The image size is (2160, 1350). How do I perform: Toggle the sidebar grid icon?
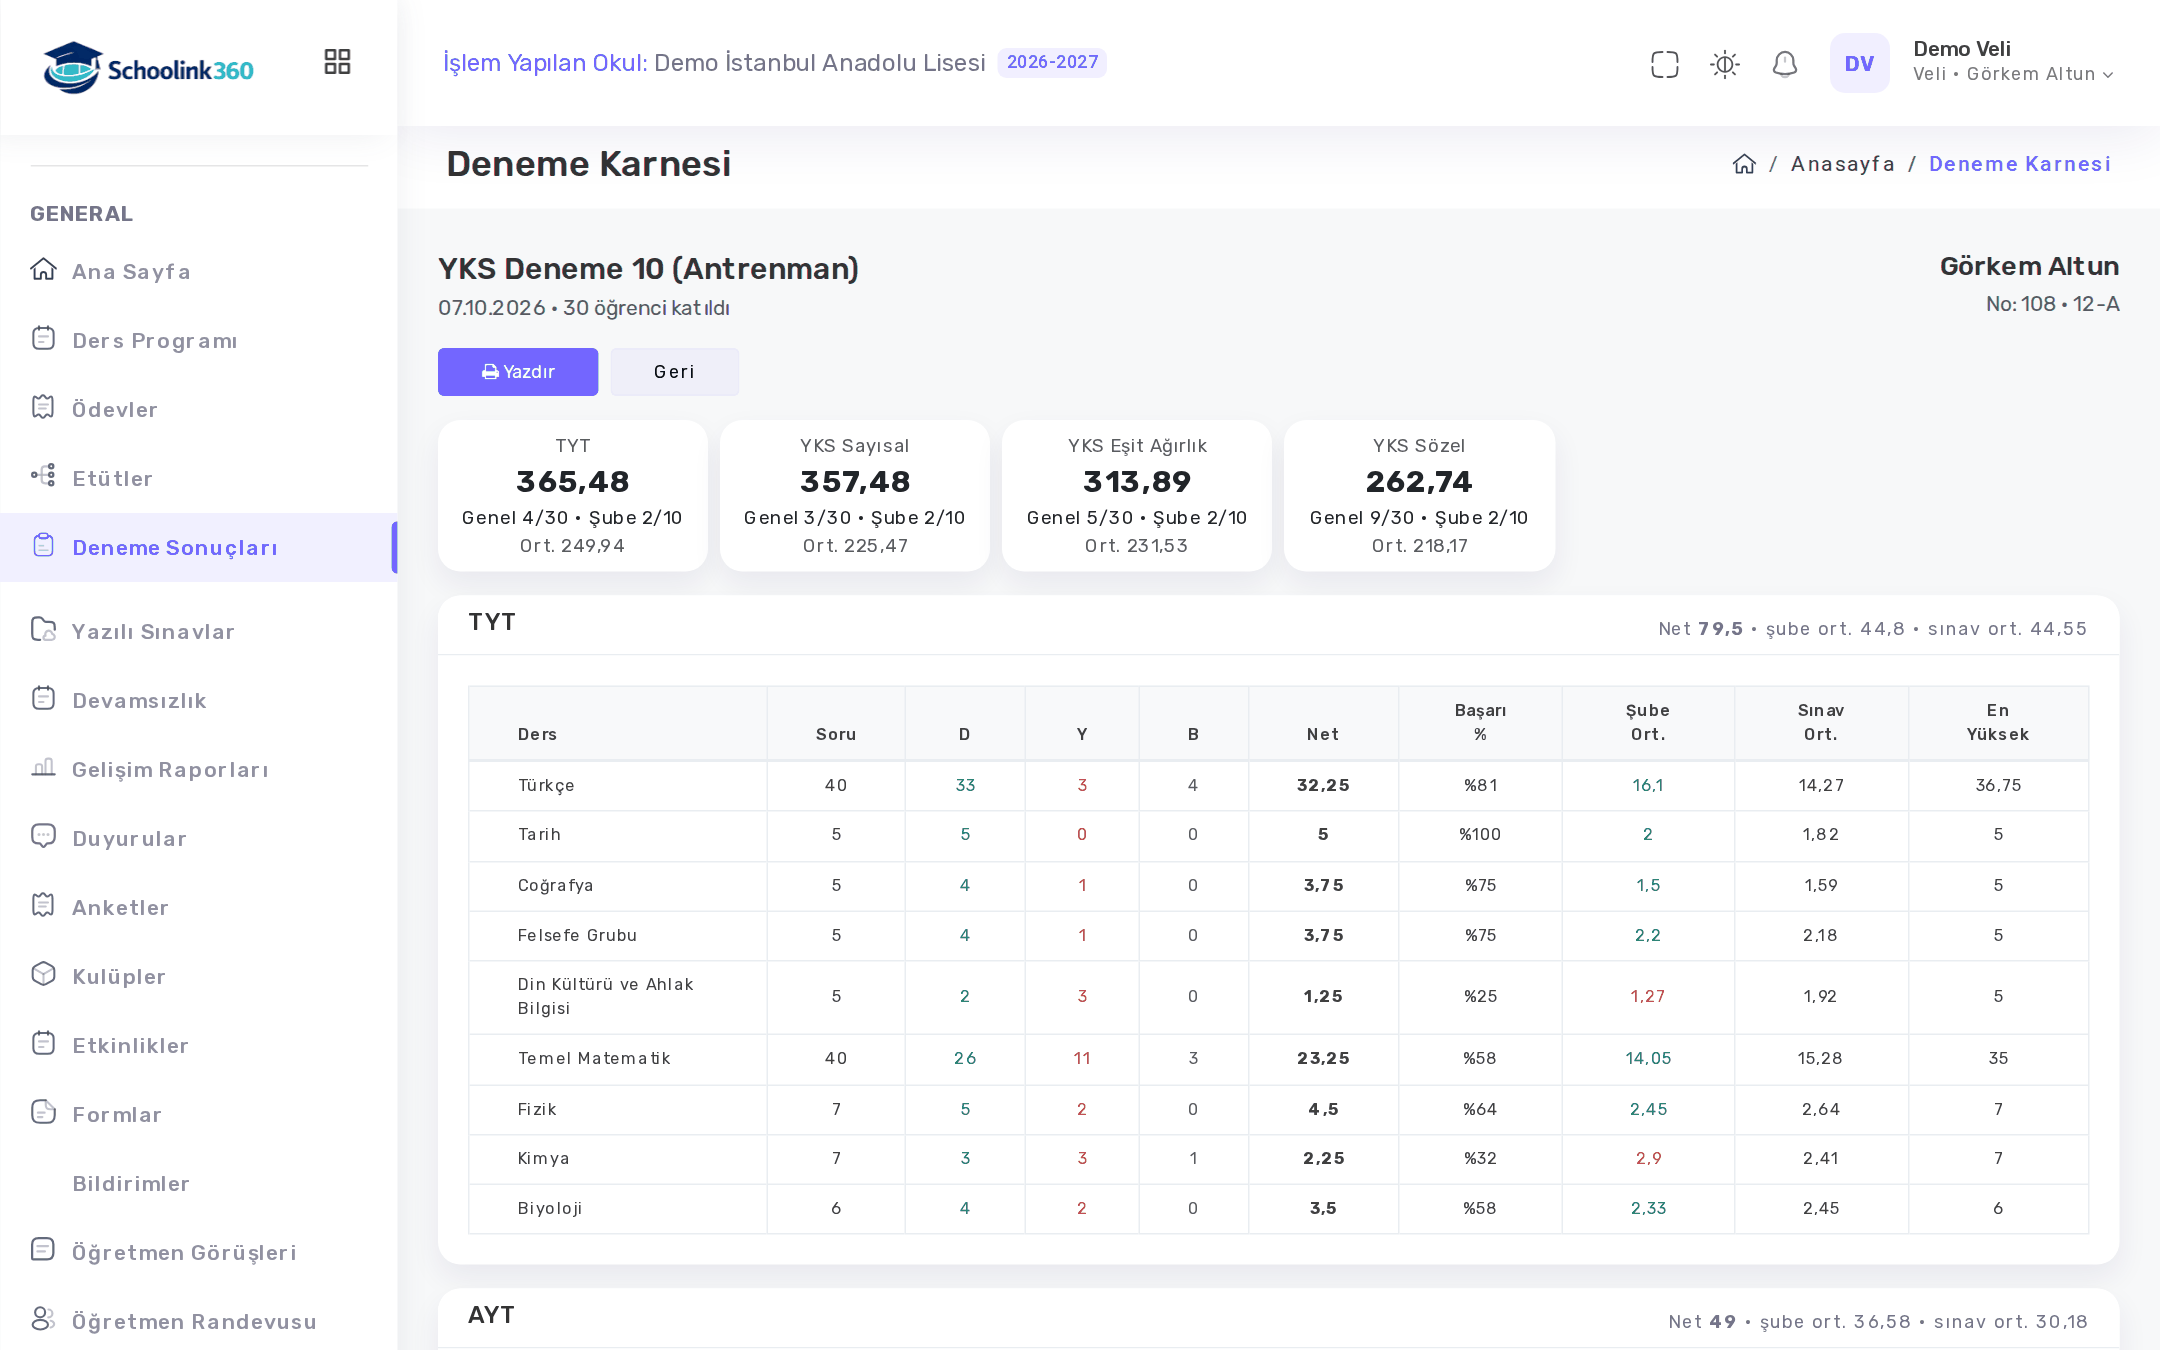coord(337,62)
